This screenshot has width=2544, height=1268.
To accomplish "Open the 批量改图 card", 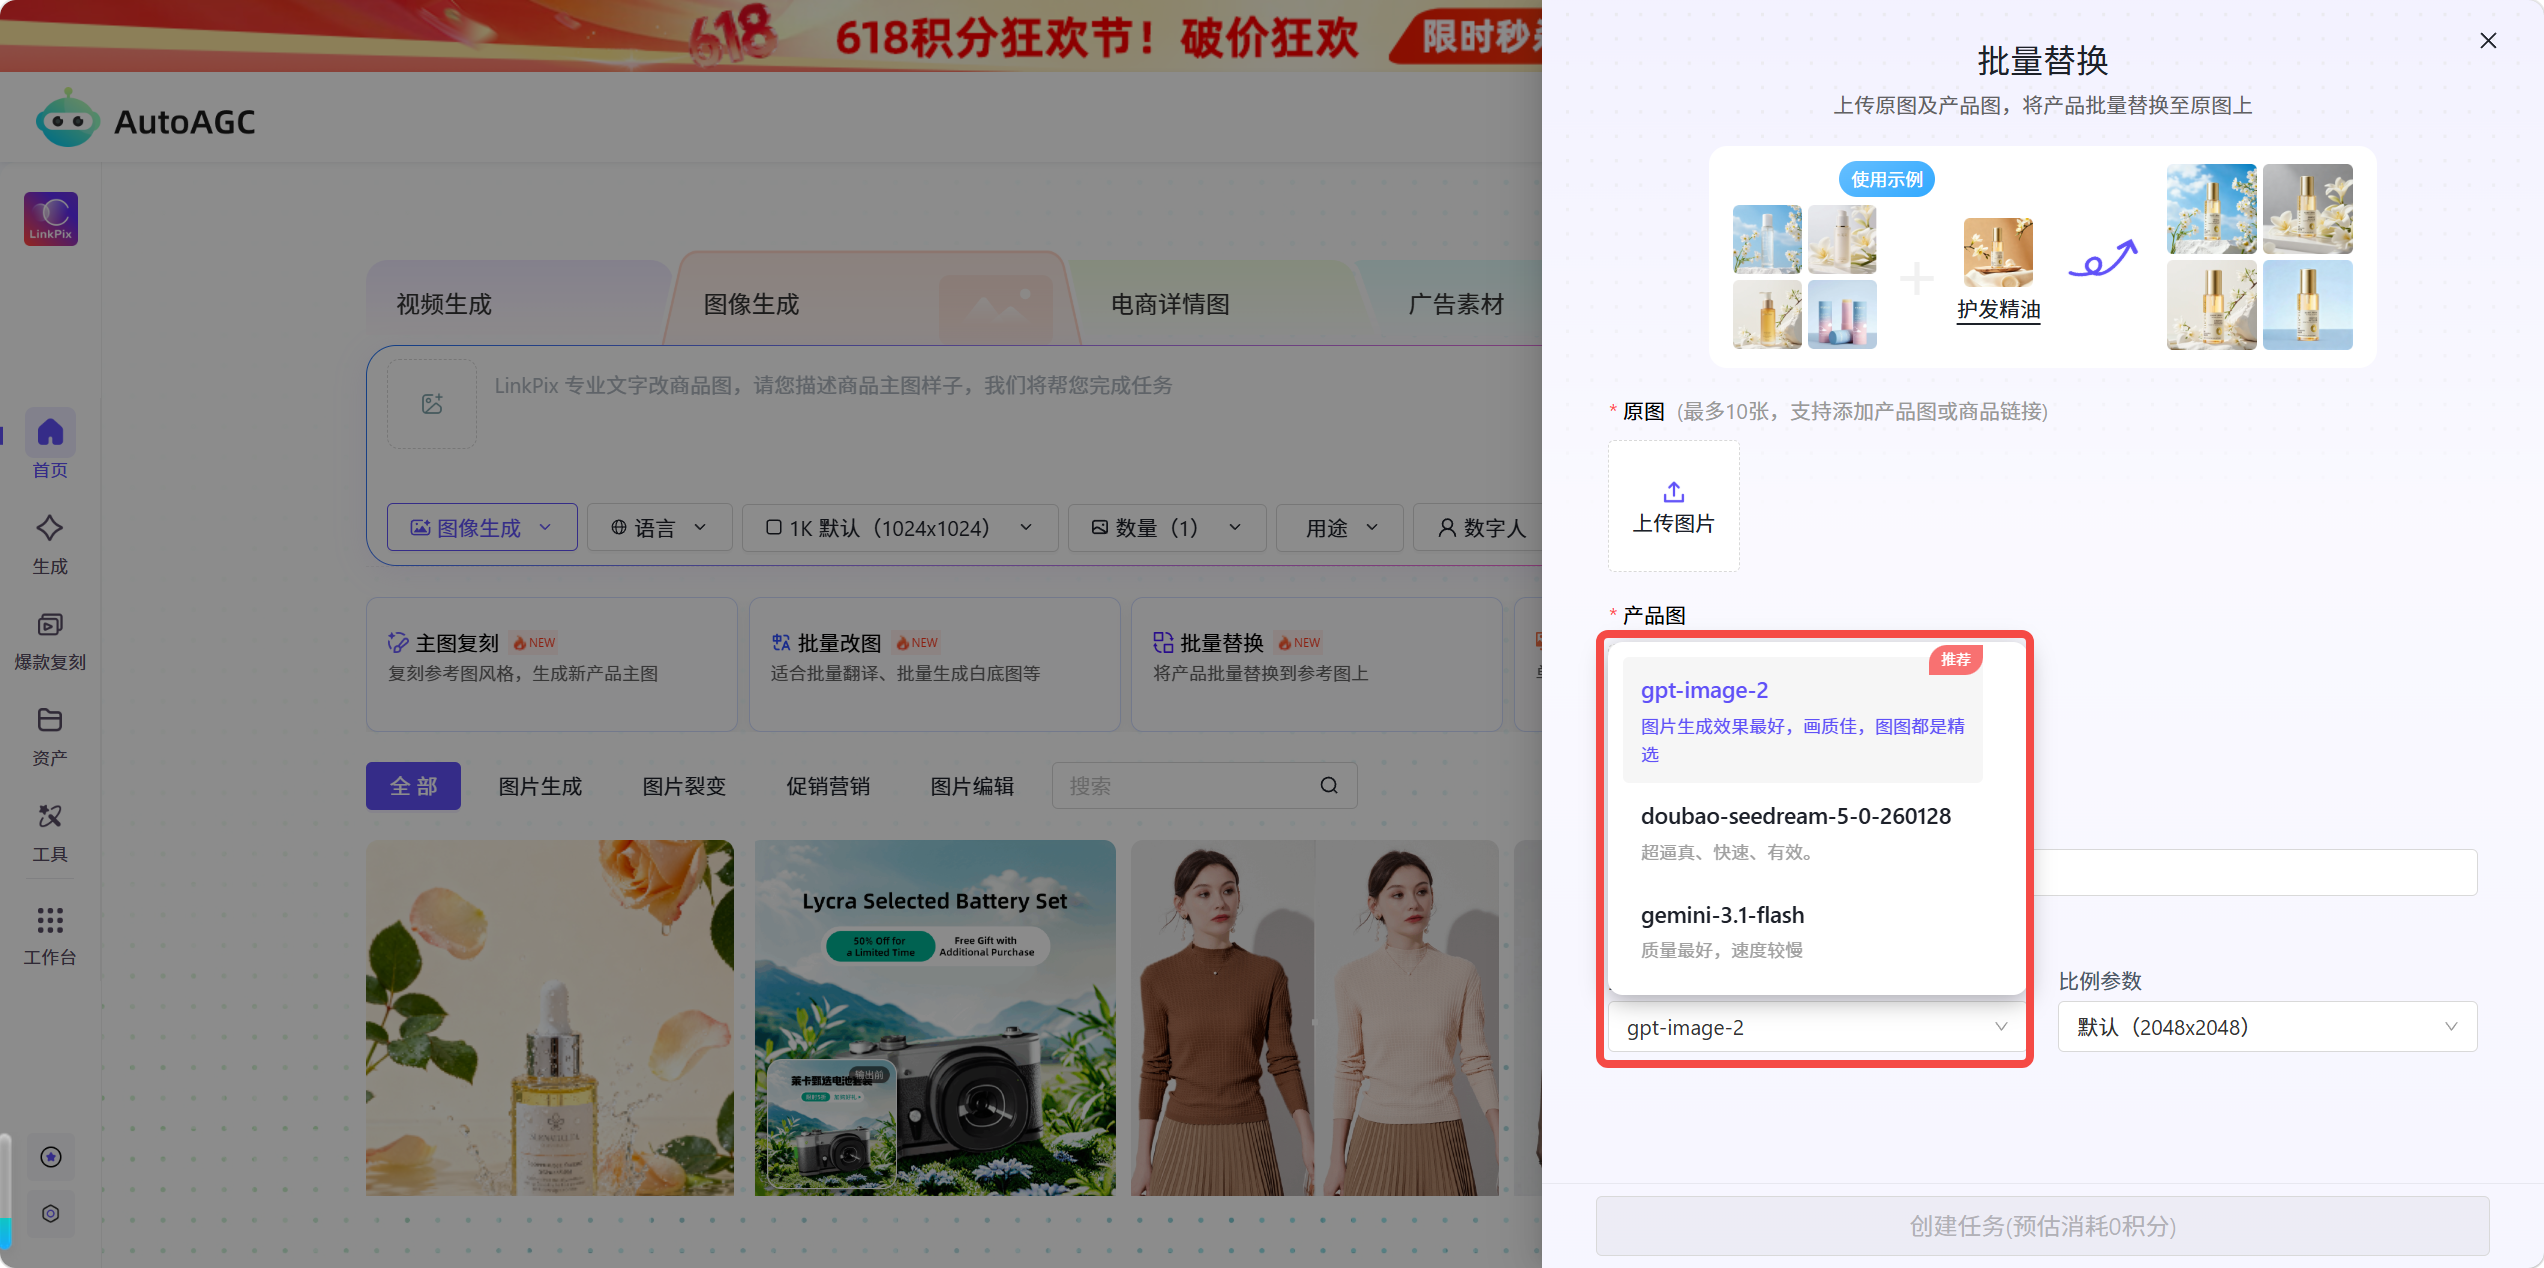I will coord(934,664).
